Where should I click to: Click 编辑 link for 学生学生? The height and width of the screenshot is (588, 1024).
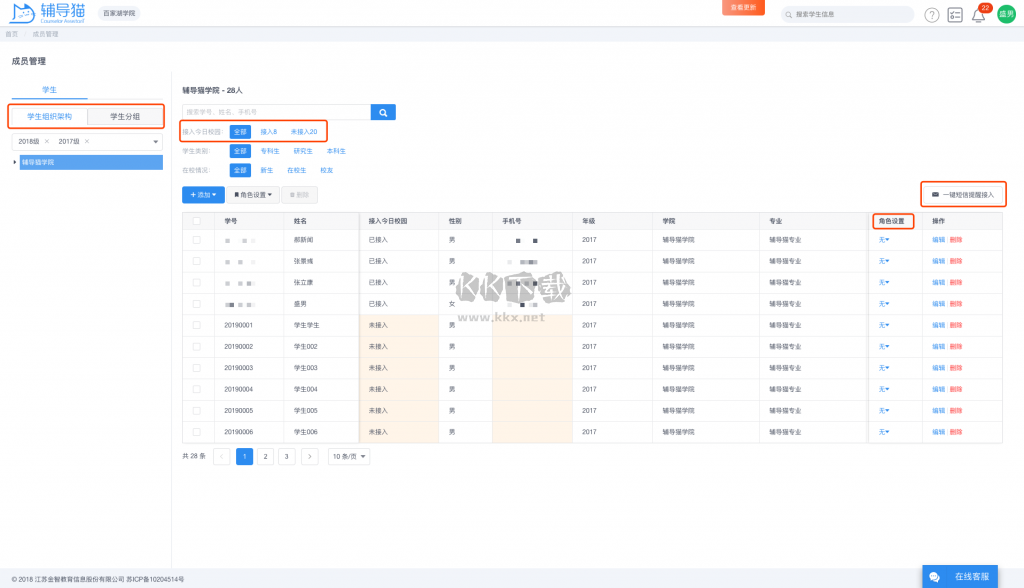[938, 325]
